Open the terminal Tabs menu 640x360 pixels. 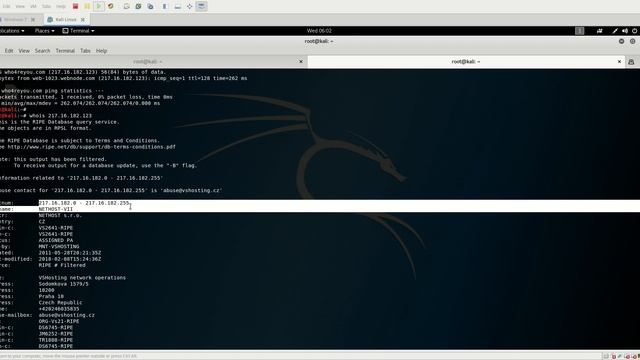pyautogui.click(x=85, y=51)
